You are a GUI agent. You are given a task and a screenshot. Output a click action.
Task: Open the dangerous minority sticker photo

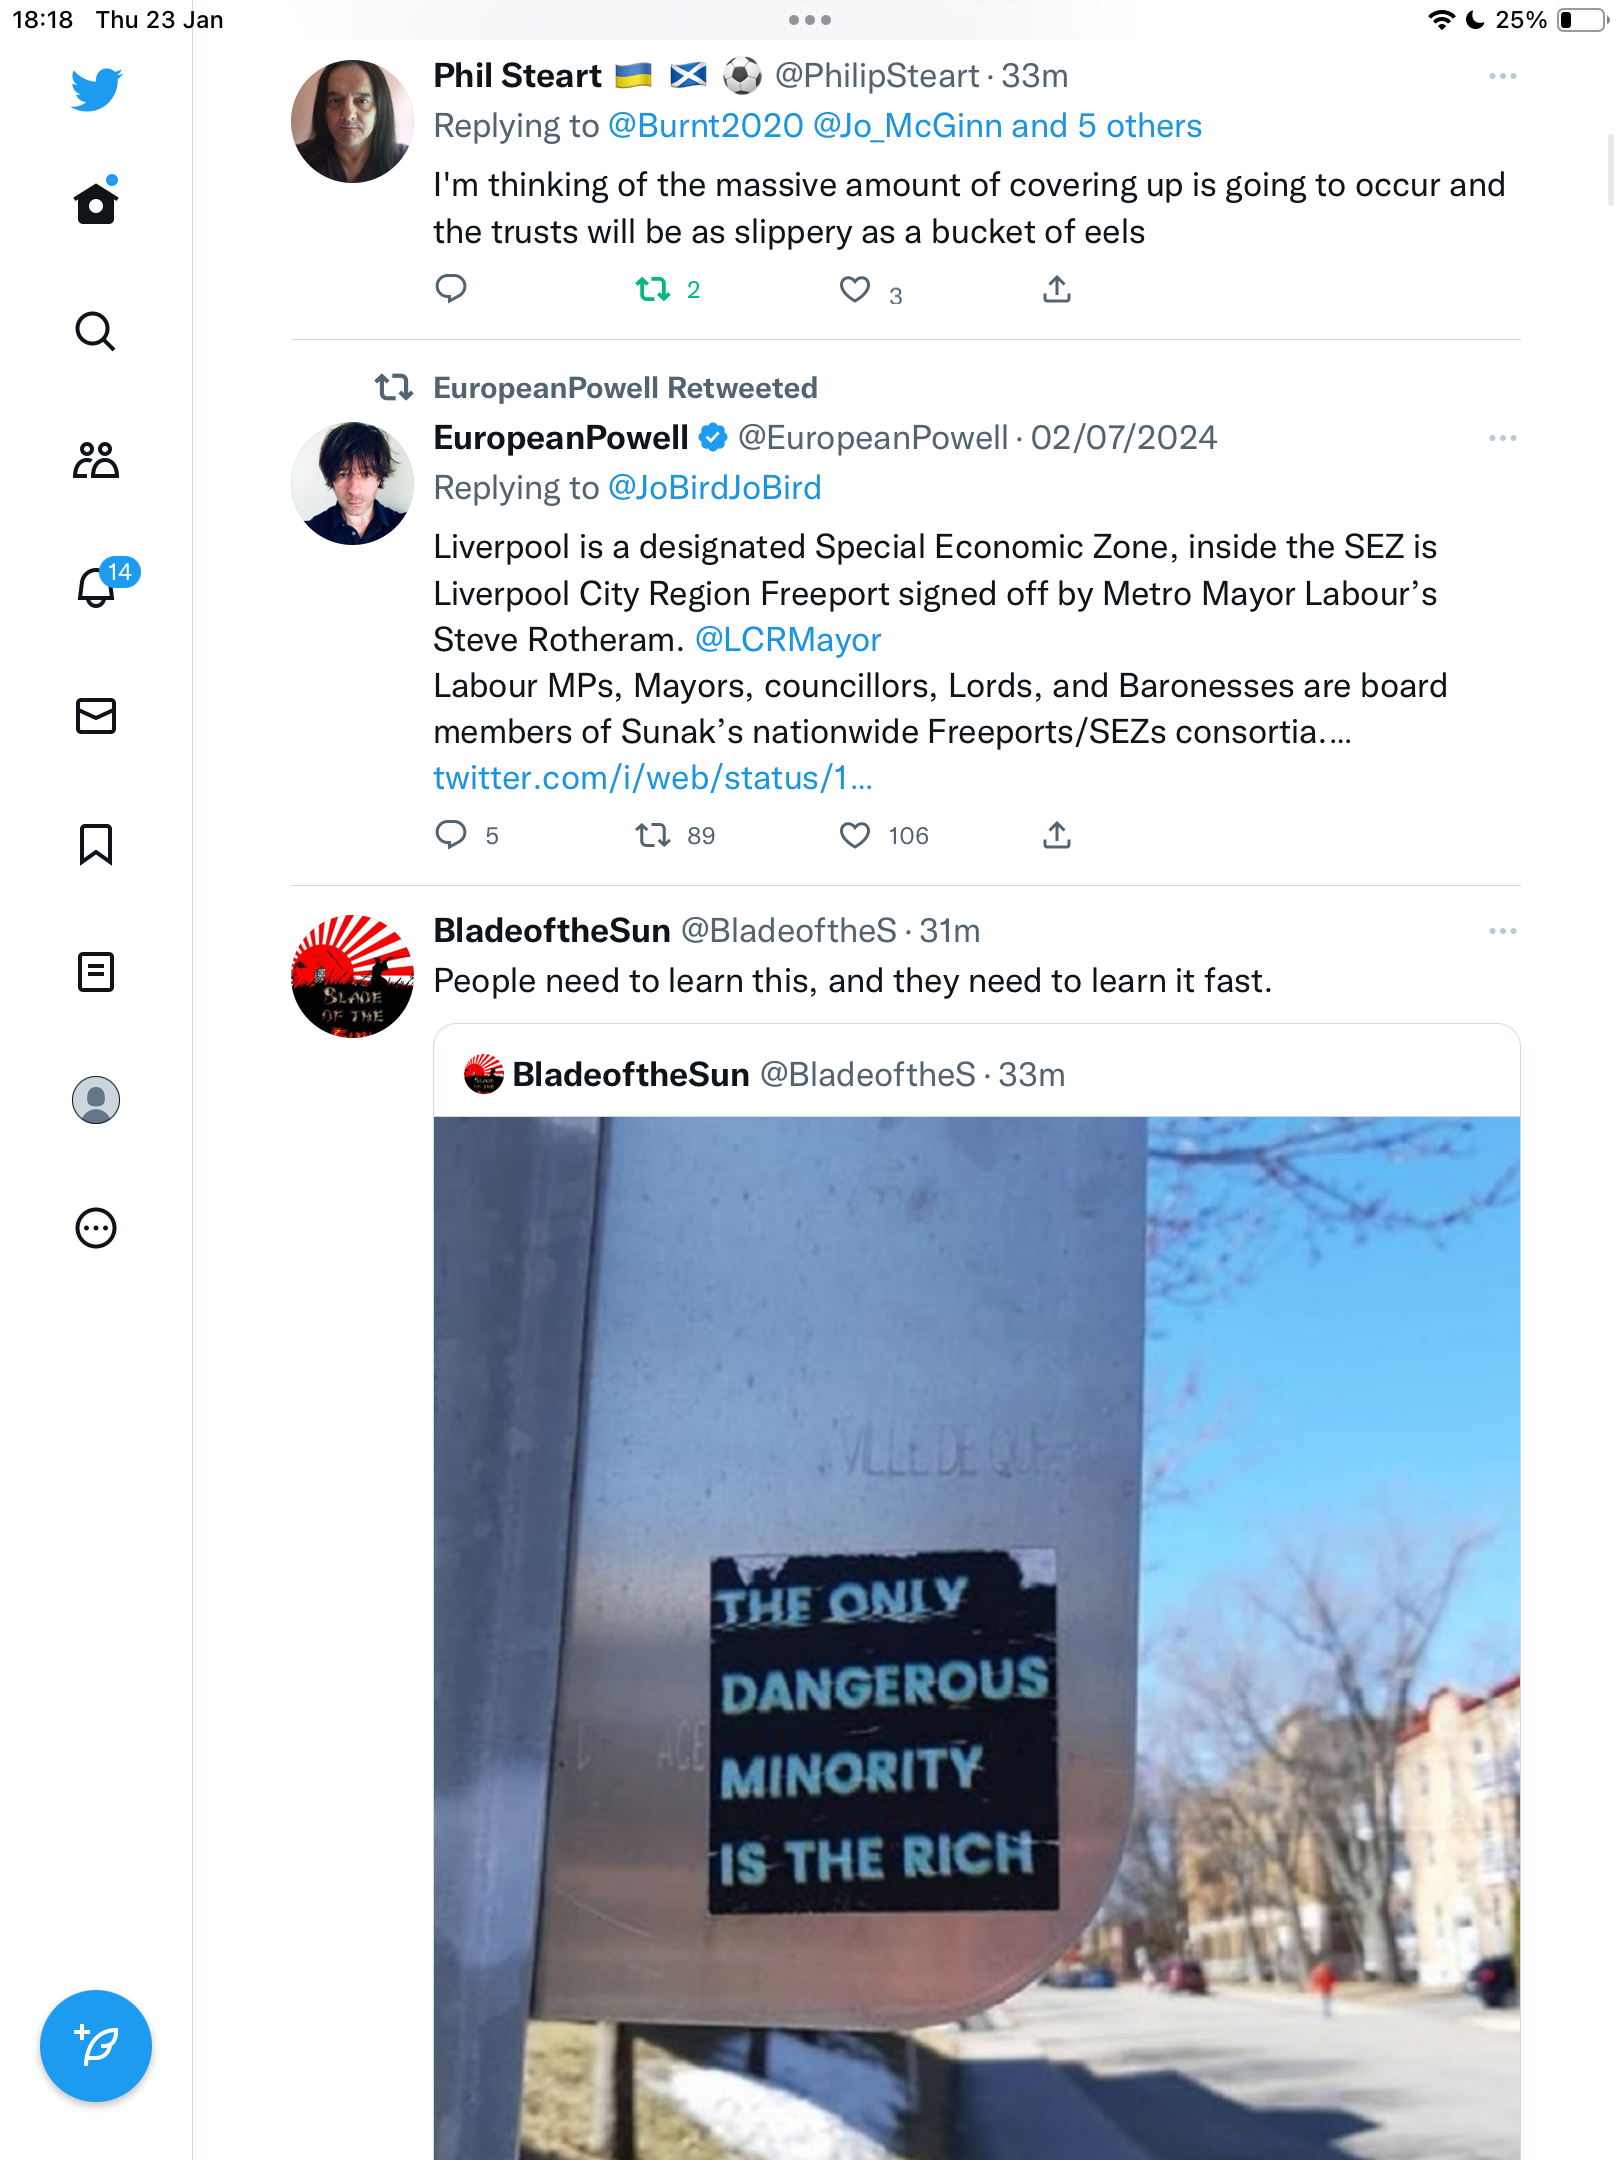point(977,1638)
